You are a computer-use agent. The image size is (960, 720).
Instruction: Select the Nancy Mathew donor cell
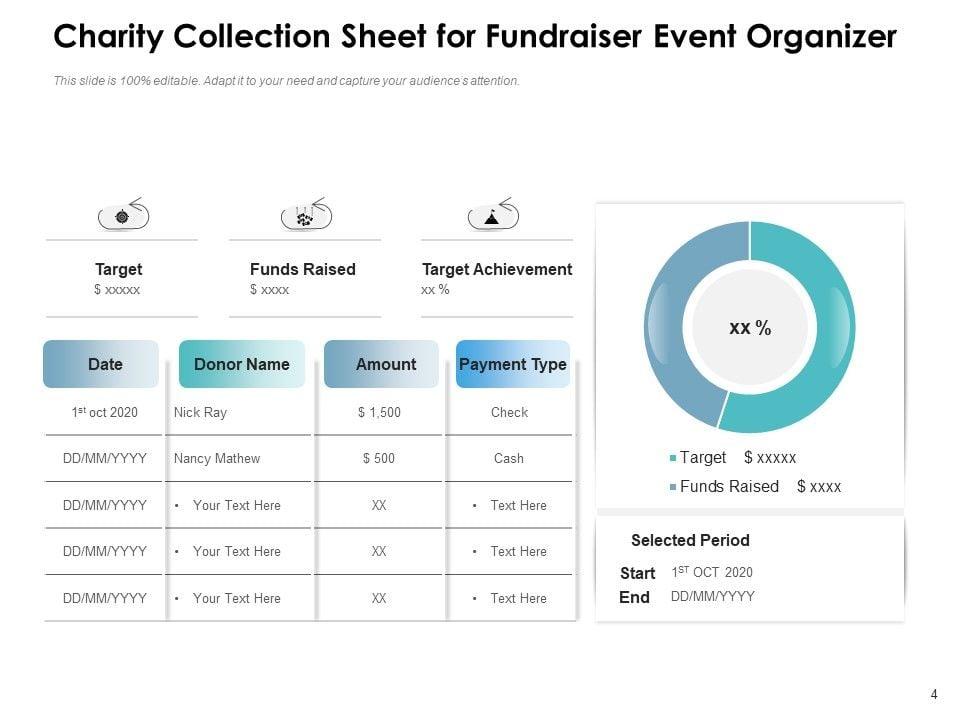coord(216,458)
